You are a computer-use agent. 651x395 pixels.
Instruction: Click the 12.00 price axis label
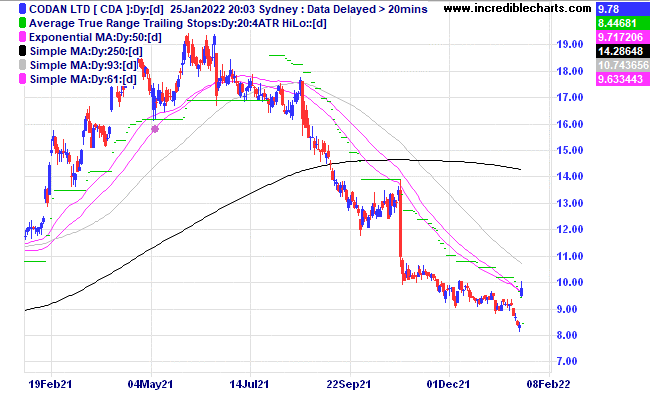pos(570,229)
